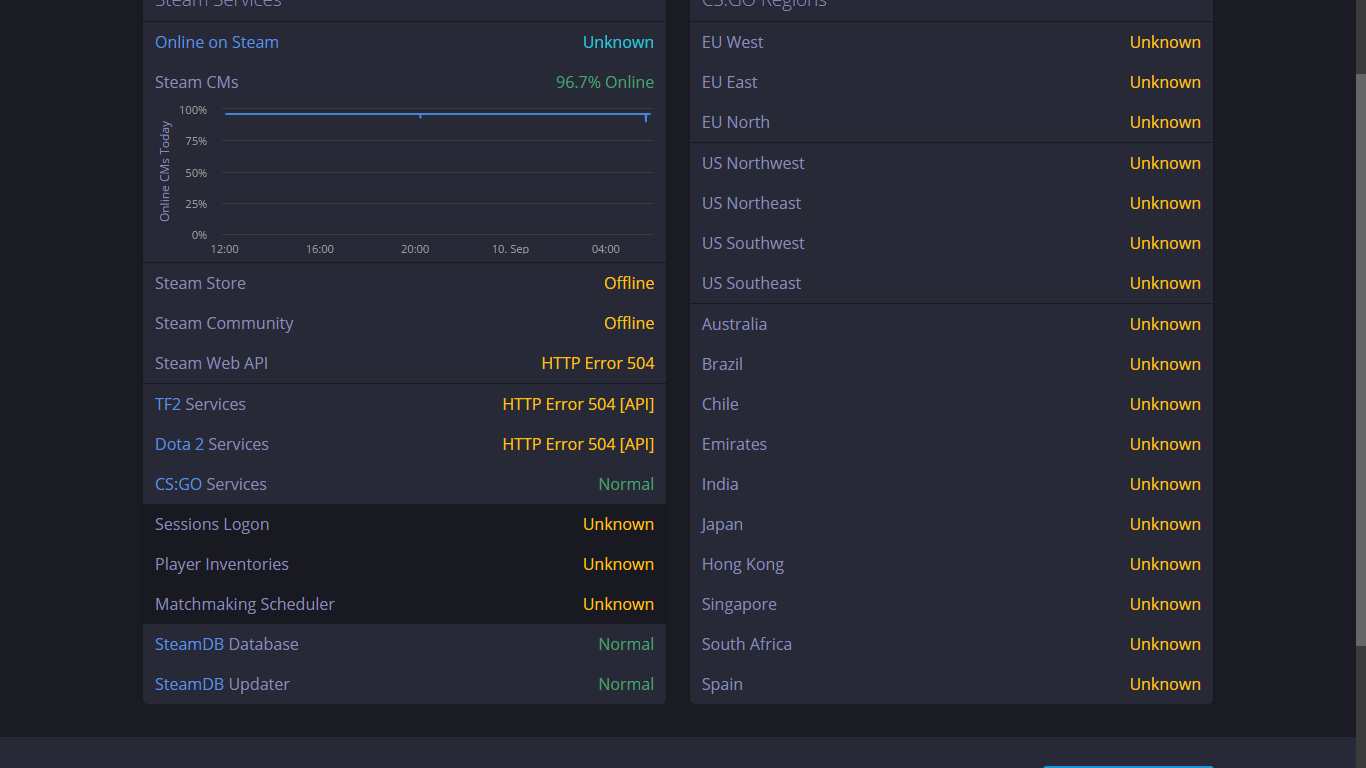Viewport: 1366px width, 768px height.
Task: Click the Unknown status for Hong Kong
Action: [x=1165, y=564]
